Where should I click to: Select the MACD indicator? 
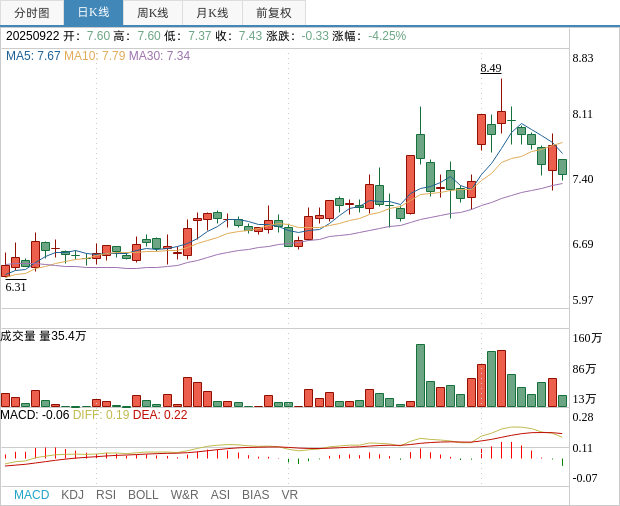(x=31, y=495)
